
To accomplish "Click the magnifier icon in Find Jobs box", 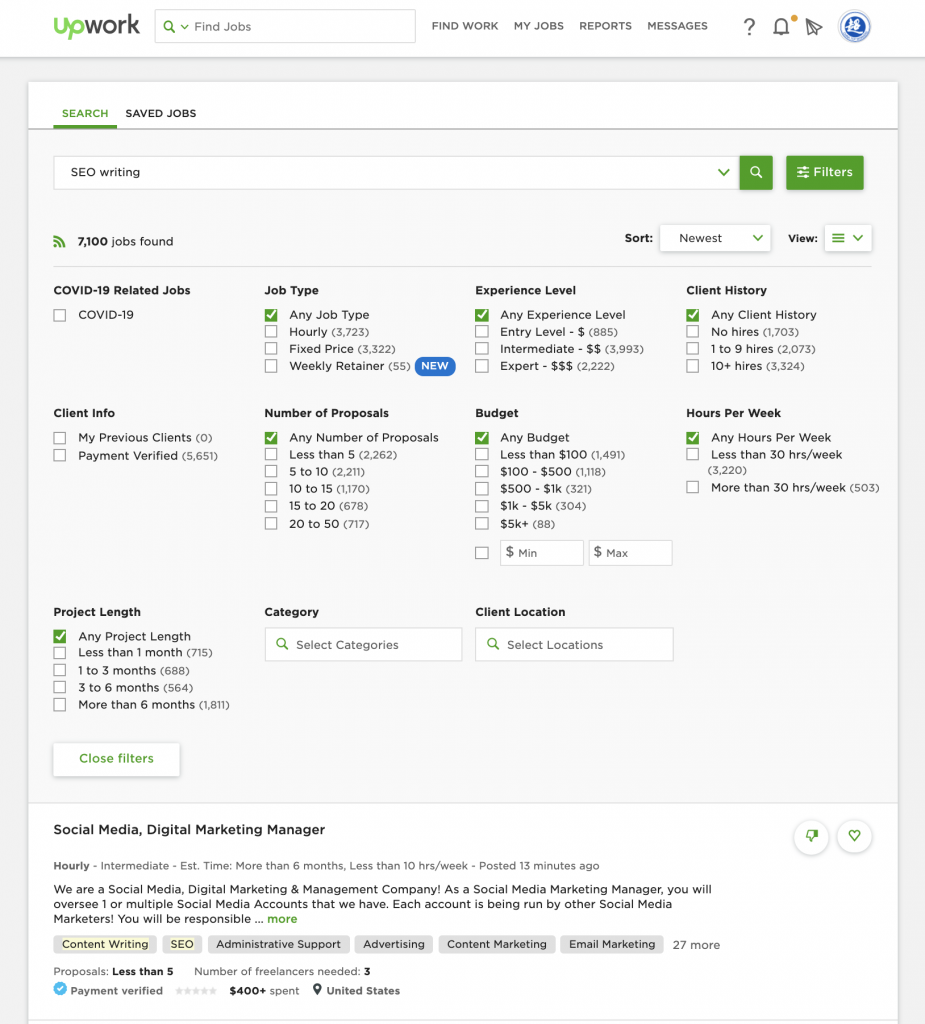I will click(x=169, y=27).
